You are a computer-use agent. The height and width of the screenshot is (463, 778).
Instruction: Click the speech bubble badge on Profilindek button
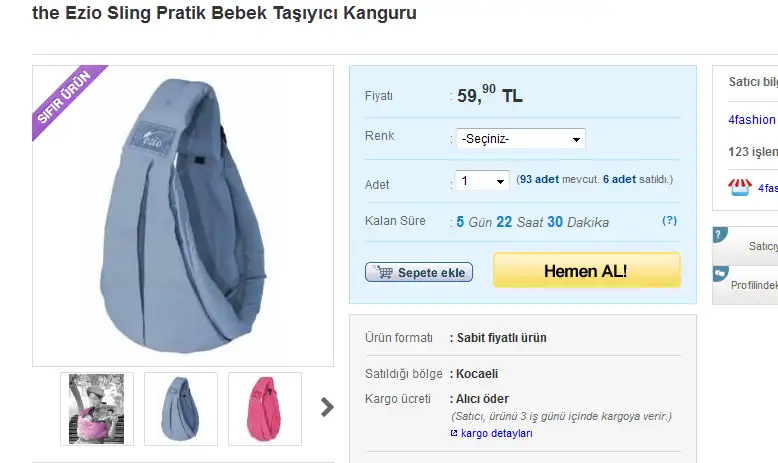click(720, 273)
